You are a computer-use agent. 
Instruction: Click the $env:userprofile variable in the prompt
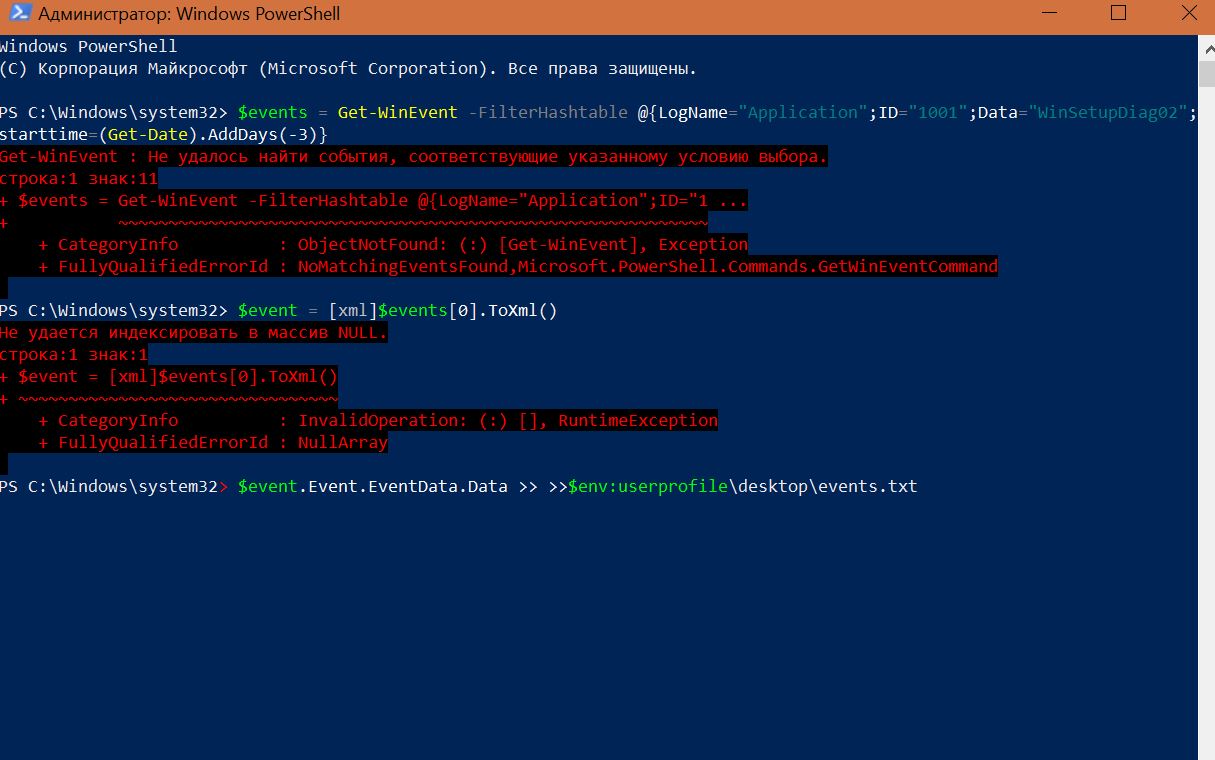pyautogui.click(x=647, y=486)
